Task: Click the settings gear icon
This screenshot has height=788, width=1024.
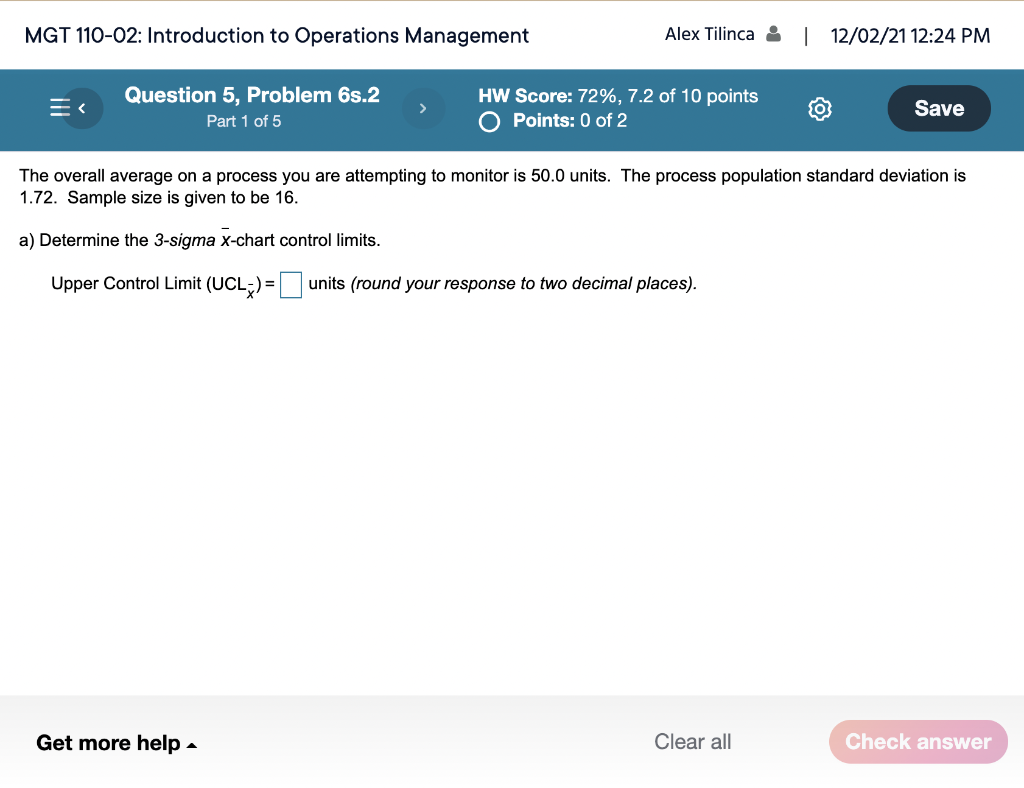Action: (820, 108)
